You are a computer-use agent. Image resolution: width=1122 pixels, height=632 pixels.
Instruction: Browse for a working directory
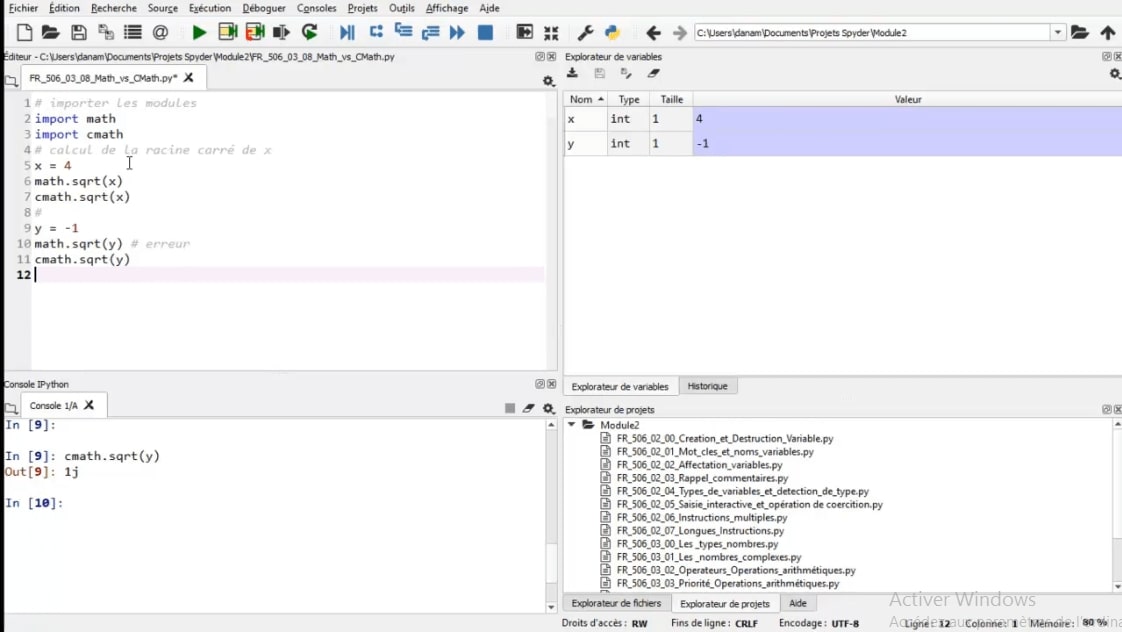click(x=1080, y=32)
